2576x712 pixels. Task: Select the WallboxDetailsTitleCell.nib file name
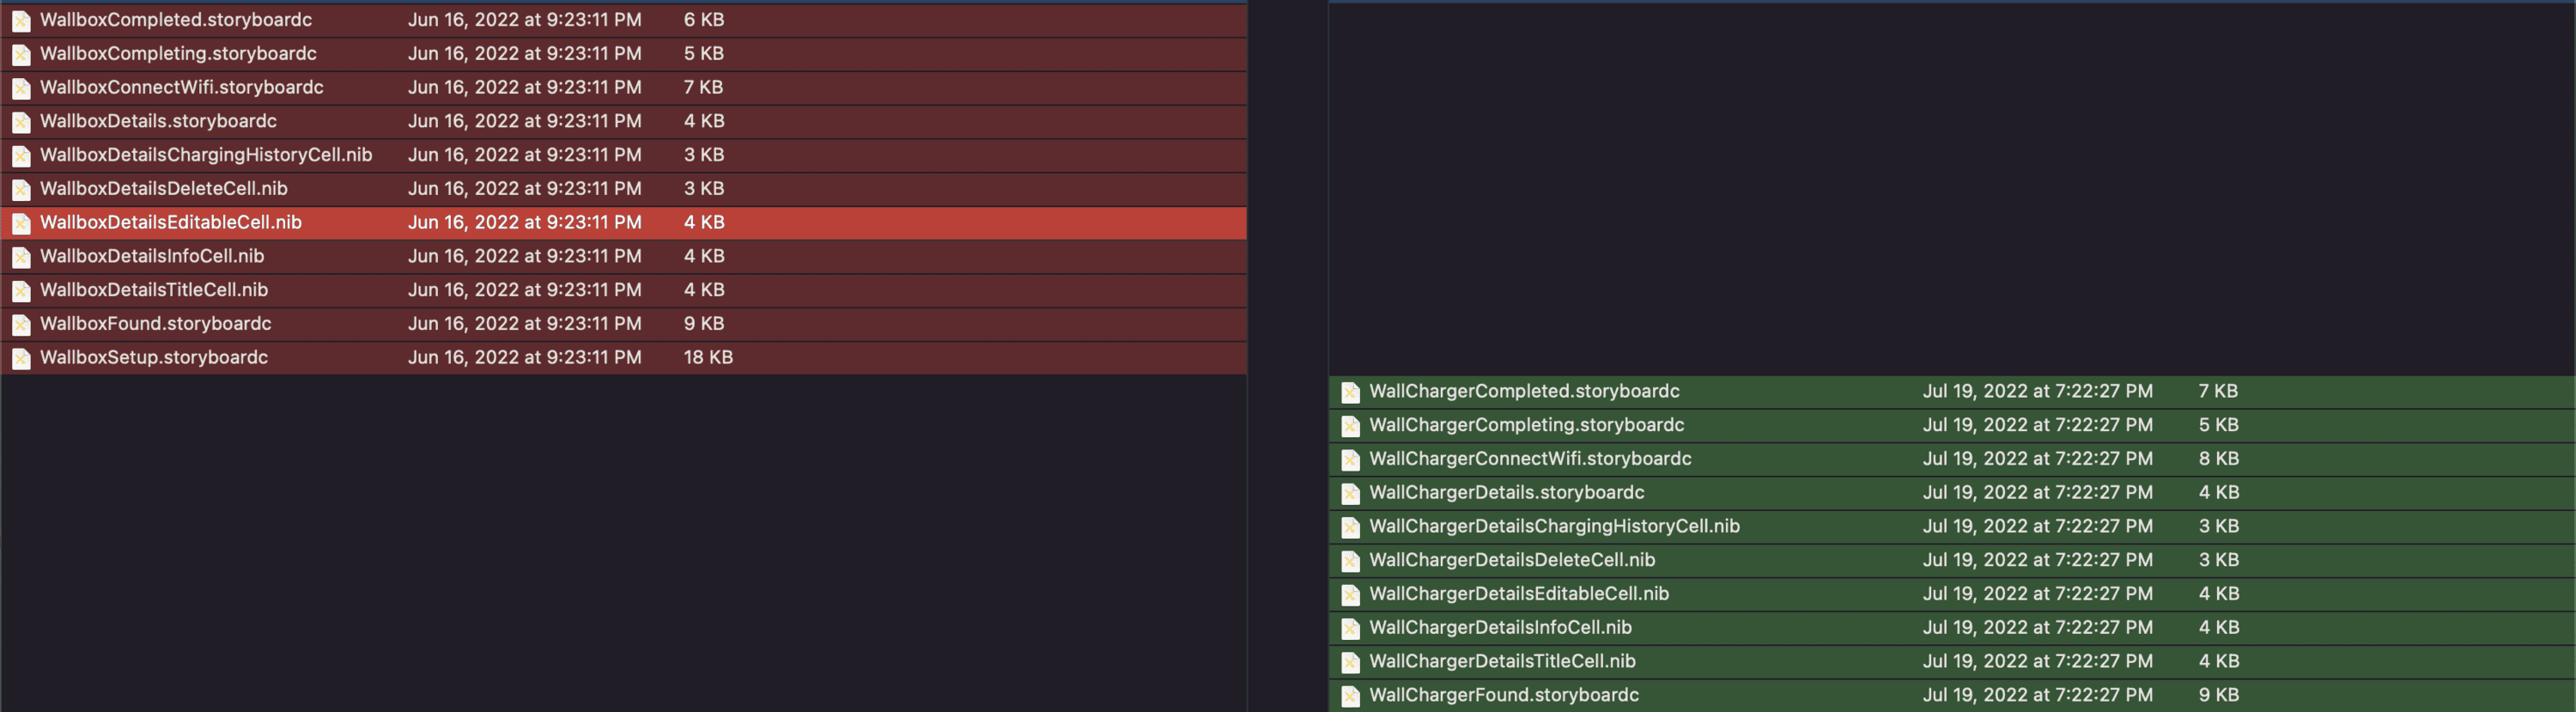click(154, 290)
